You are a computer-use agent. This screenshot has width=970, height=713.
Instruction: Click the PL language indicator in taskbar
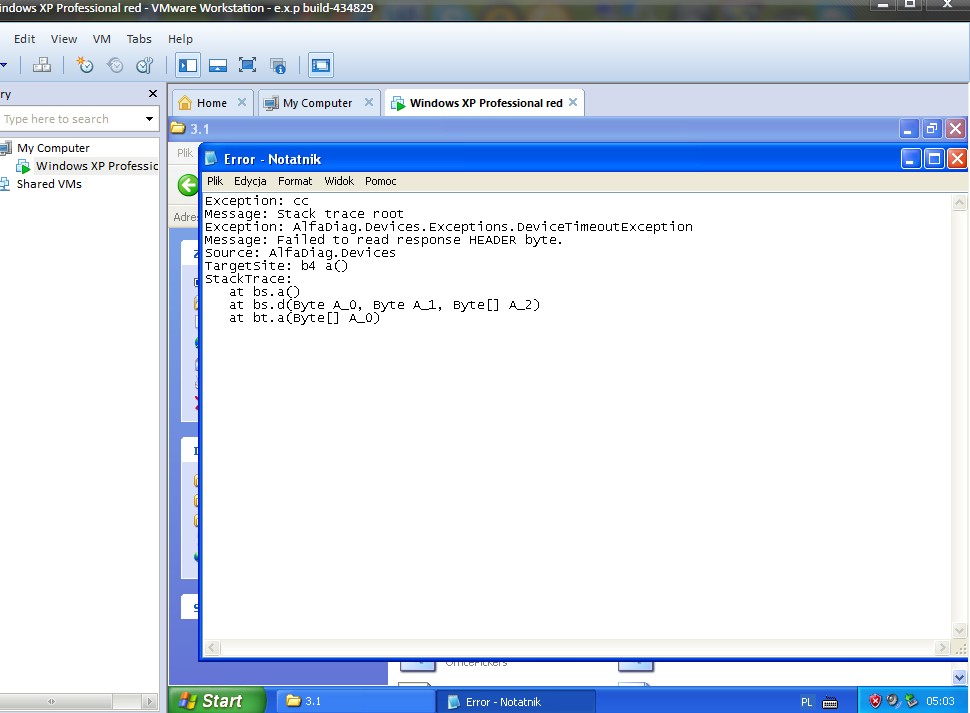coord(806,702)
